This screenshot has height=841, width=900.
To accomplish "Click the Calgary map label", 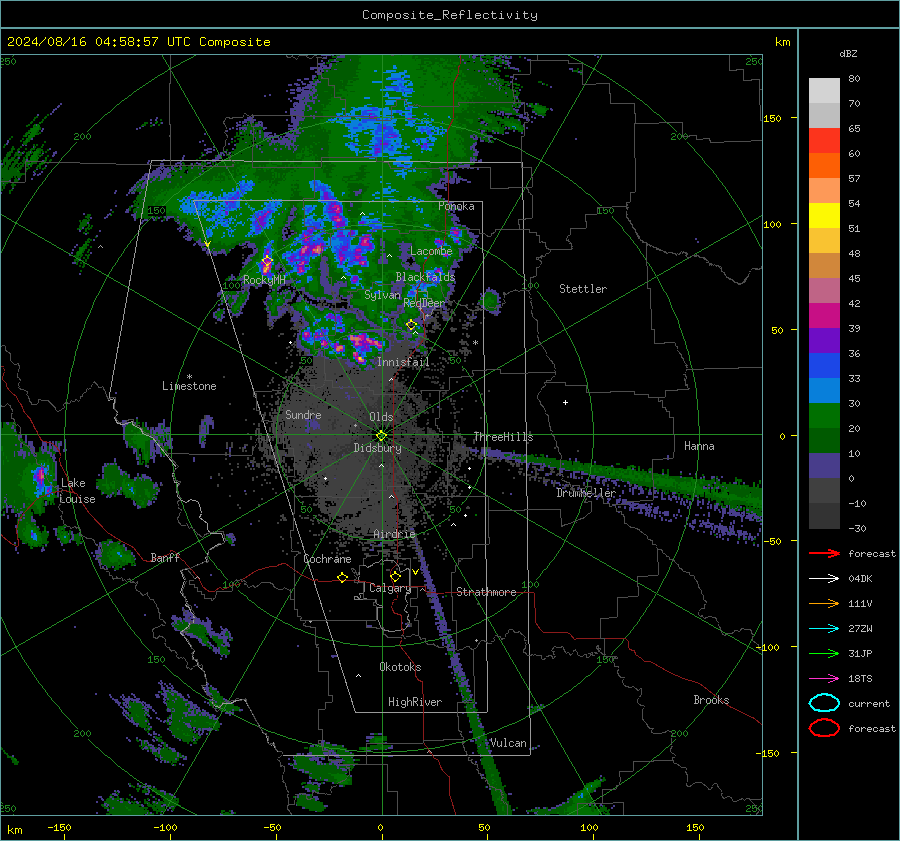I will pos(390,588).
